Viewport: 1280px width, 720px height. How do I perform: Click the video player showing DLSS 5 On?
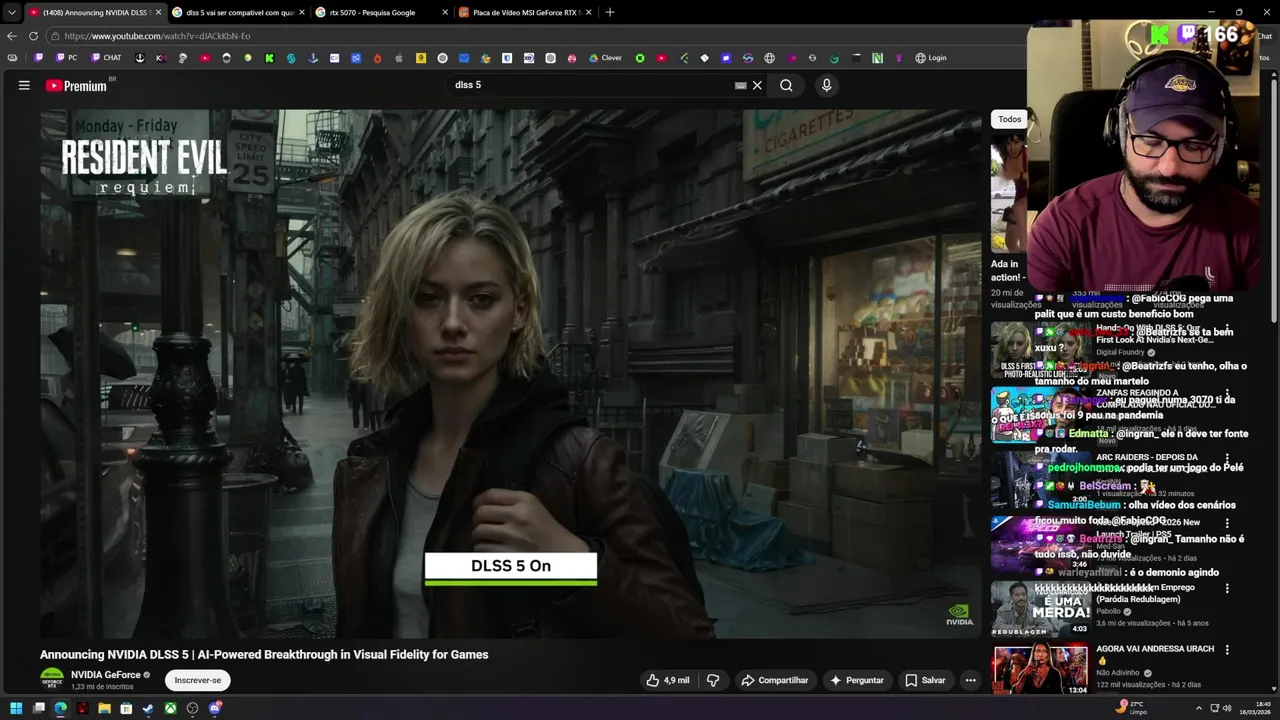coord(511,373)
